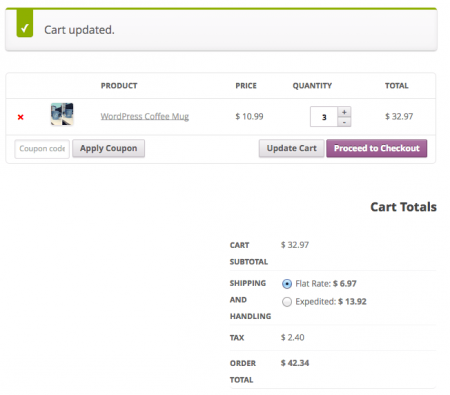The image size is (450, 395).
Task: Open the WordPress Coffee Mug product thumbnail
Action: [x=62, y=114]
